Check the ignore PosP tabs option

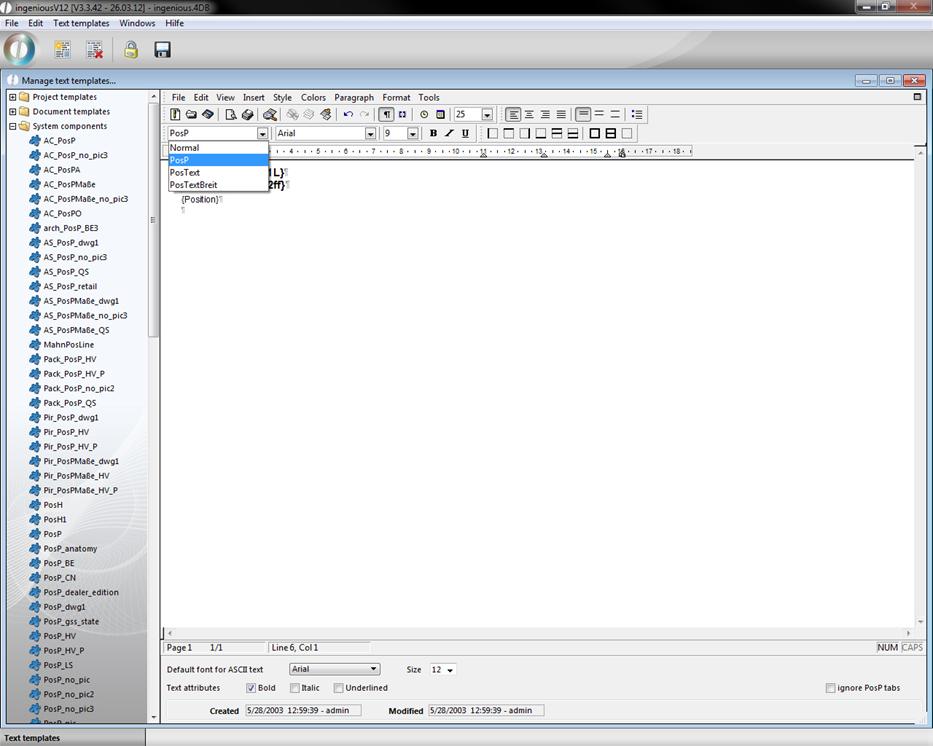[x=831, y=688]
